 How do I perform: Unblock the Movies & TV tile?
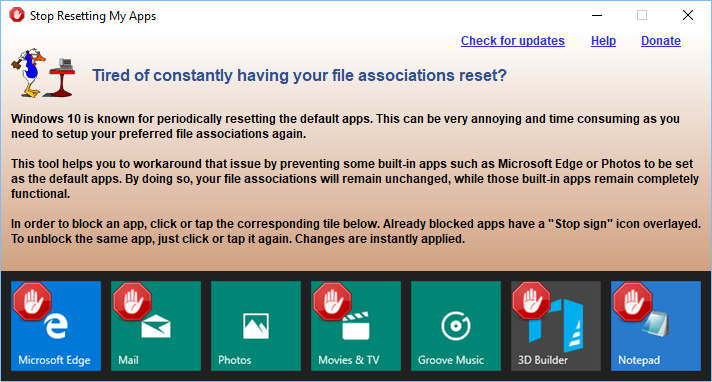[x=356, y=326]
